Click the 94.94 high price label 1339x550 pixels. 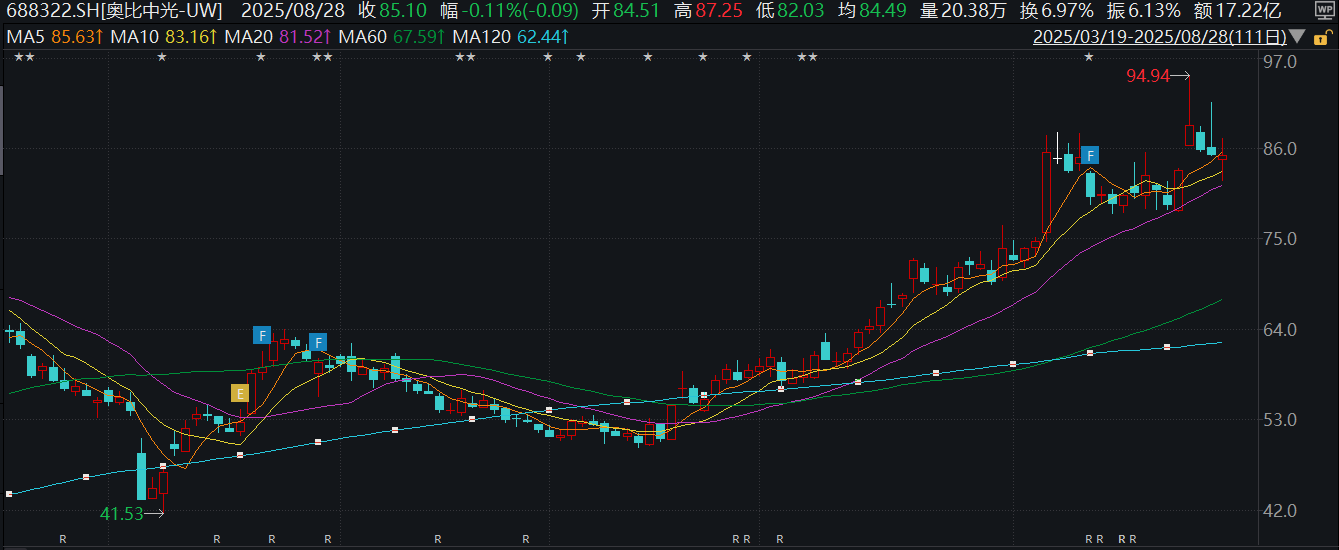[1147, 76]
